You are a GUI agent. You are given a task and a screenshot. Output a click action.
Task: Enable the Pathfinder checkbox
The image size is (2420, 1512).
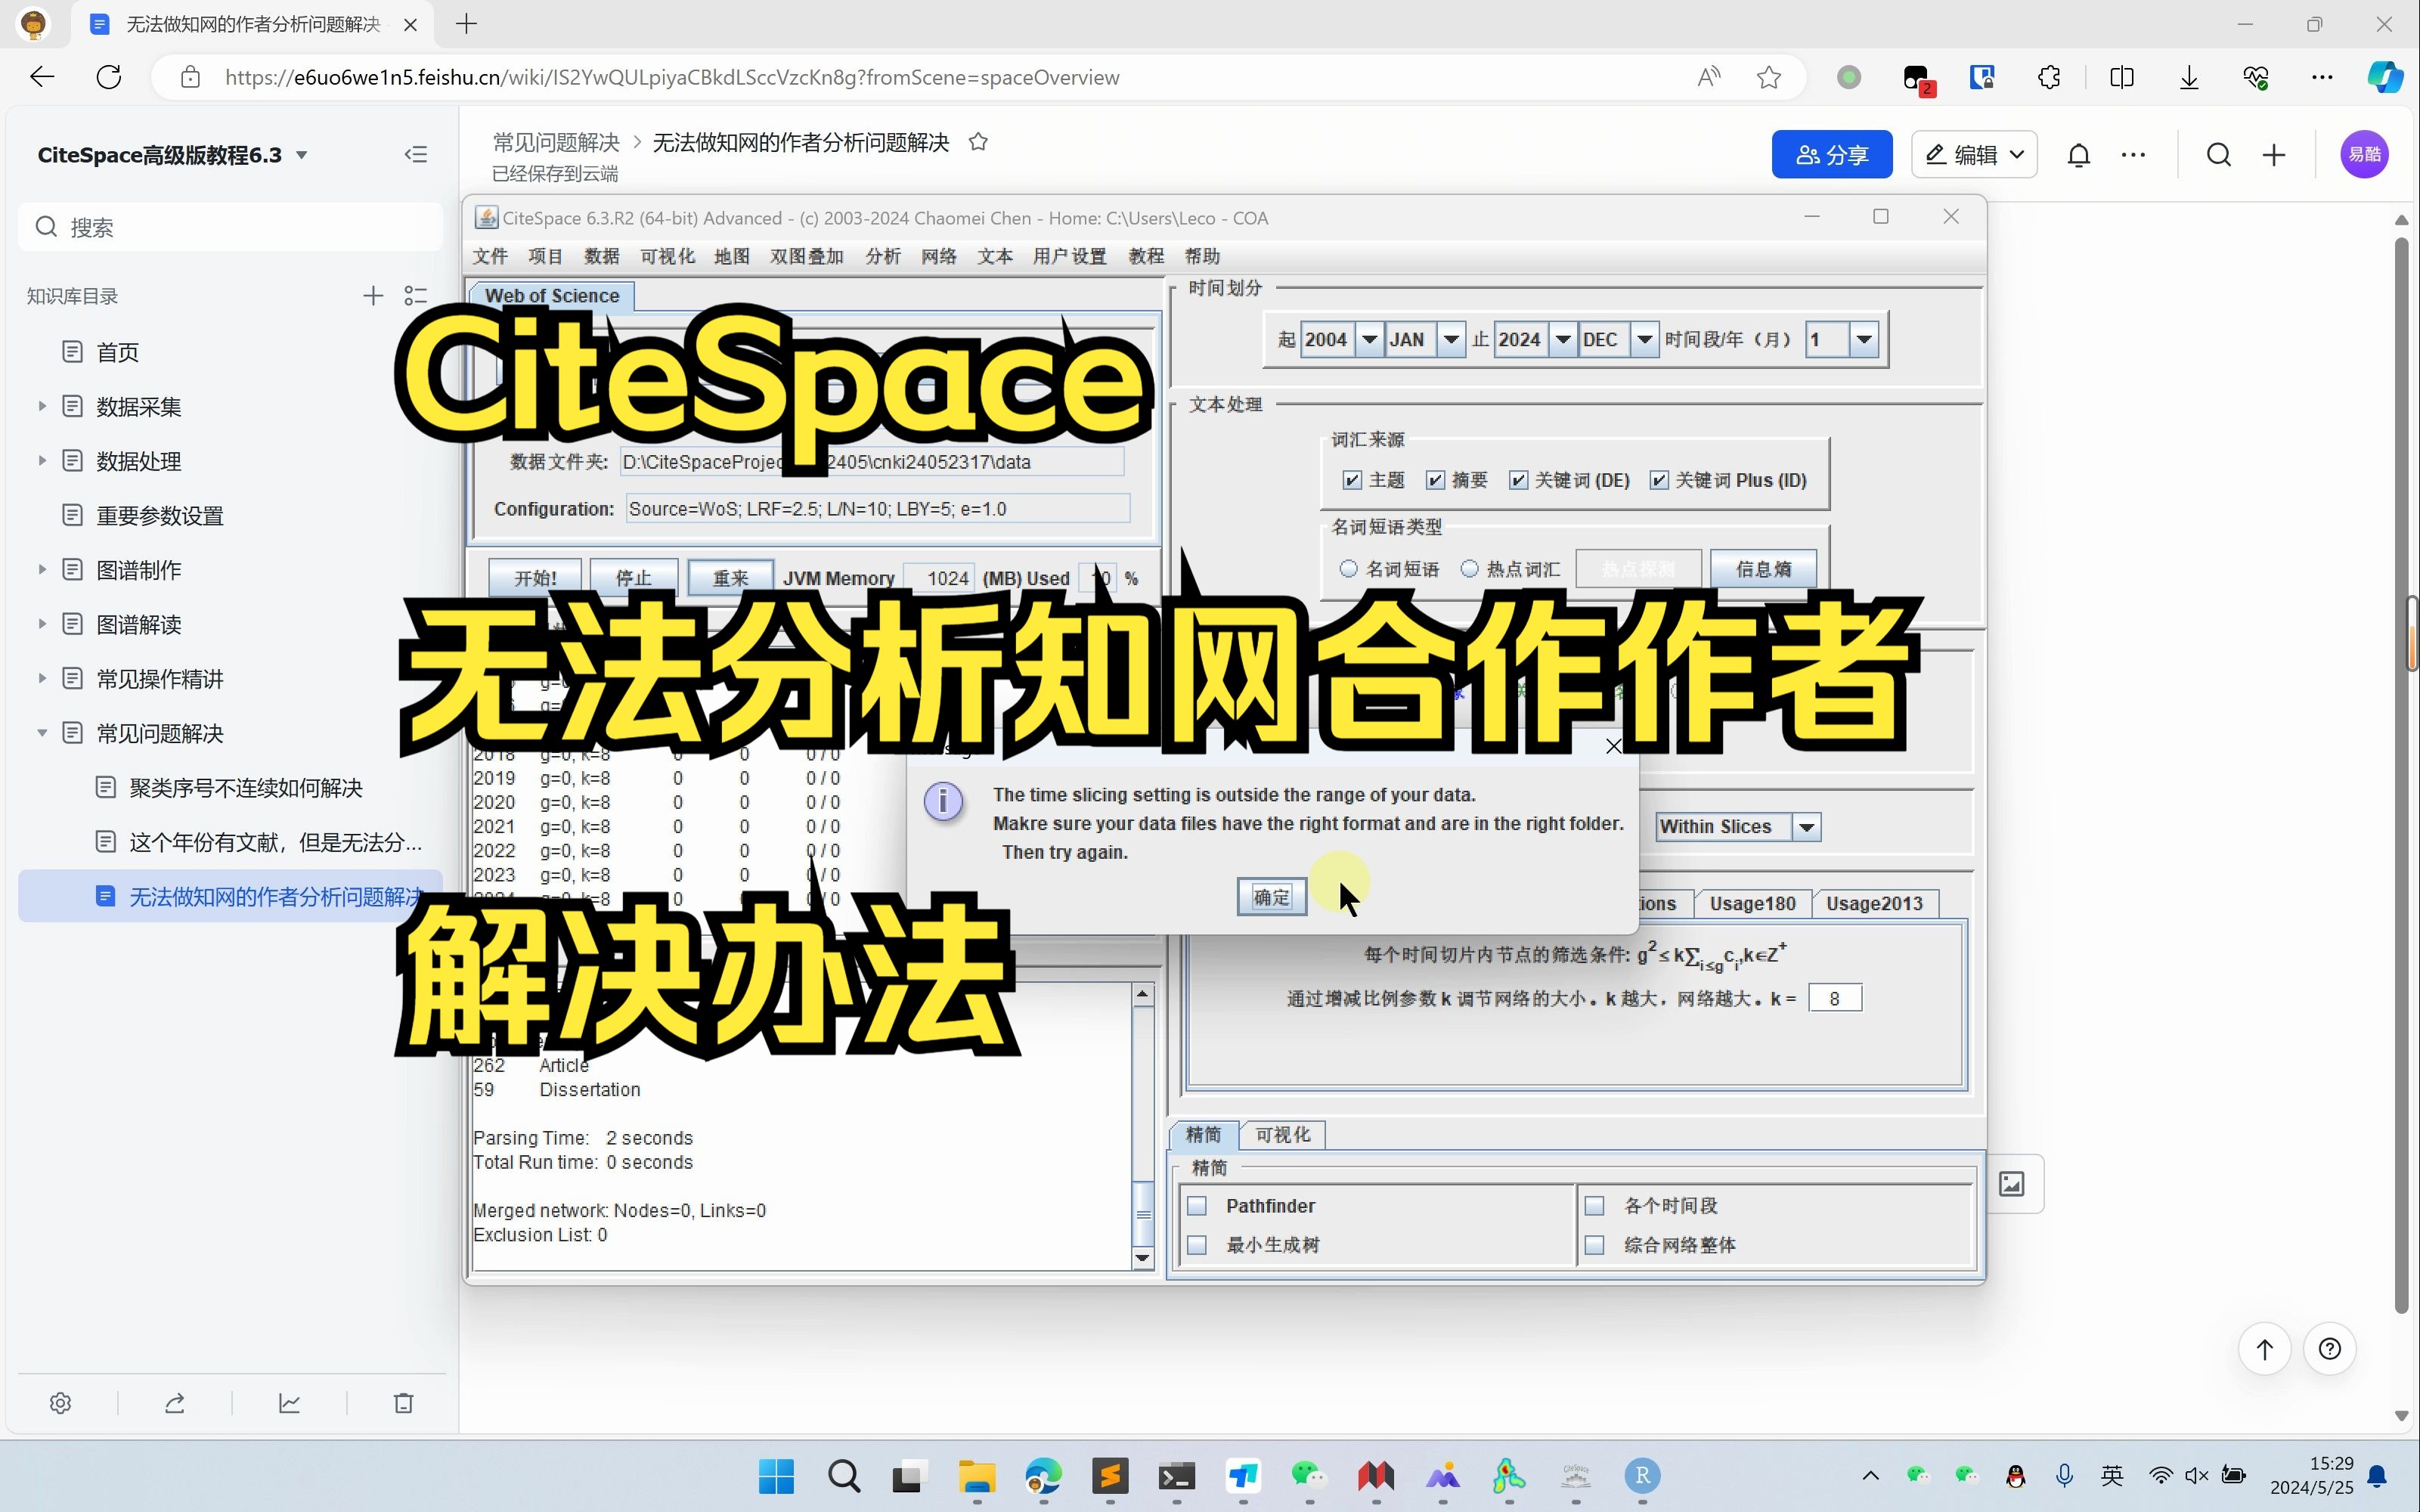point(1197,1206)
